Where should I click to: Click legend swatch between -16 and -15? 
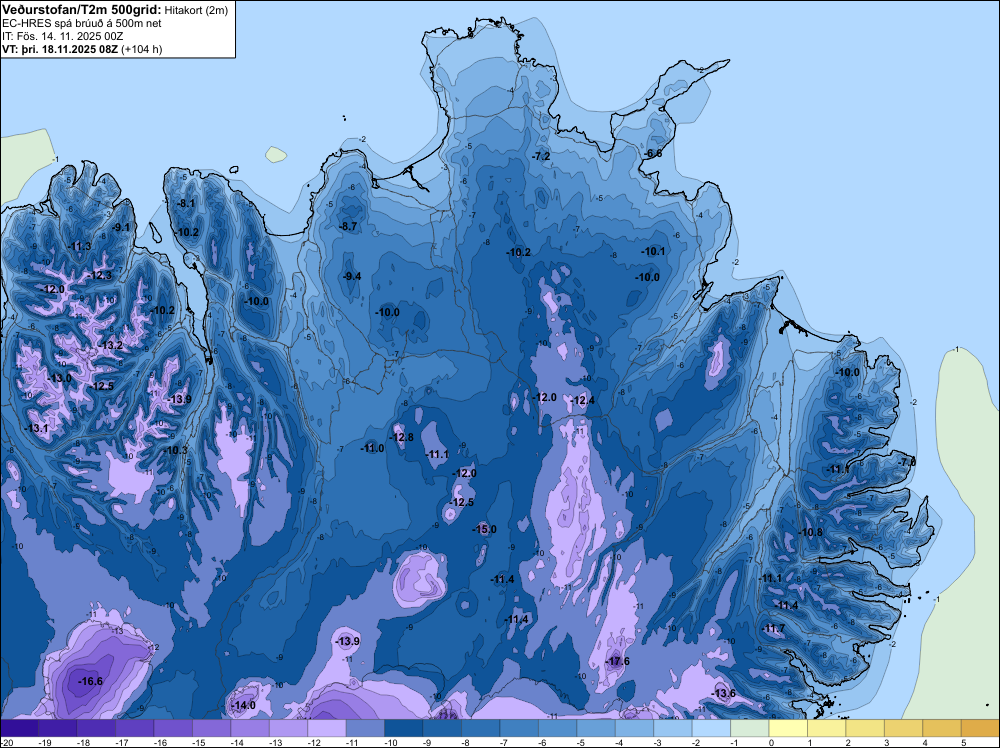coord(173,728)
